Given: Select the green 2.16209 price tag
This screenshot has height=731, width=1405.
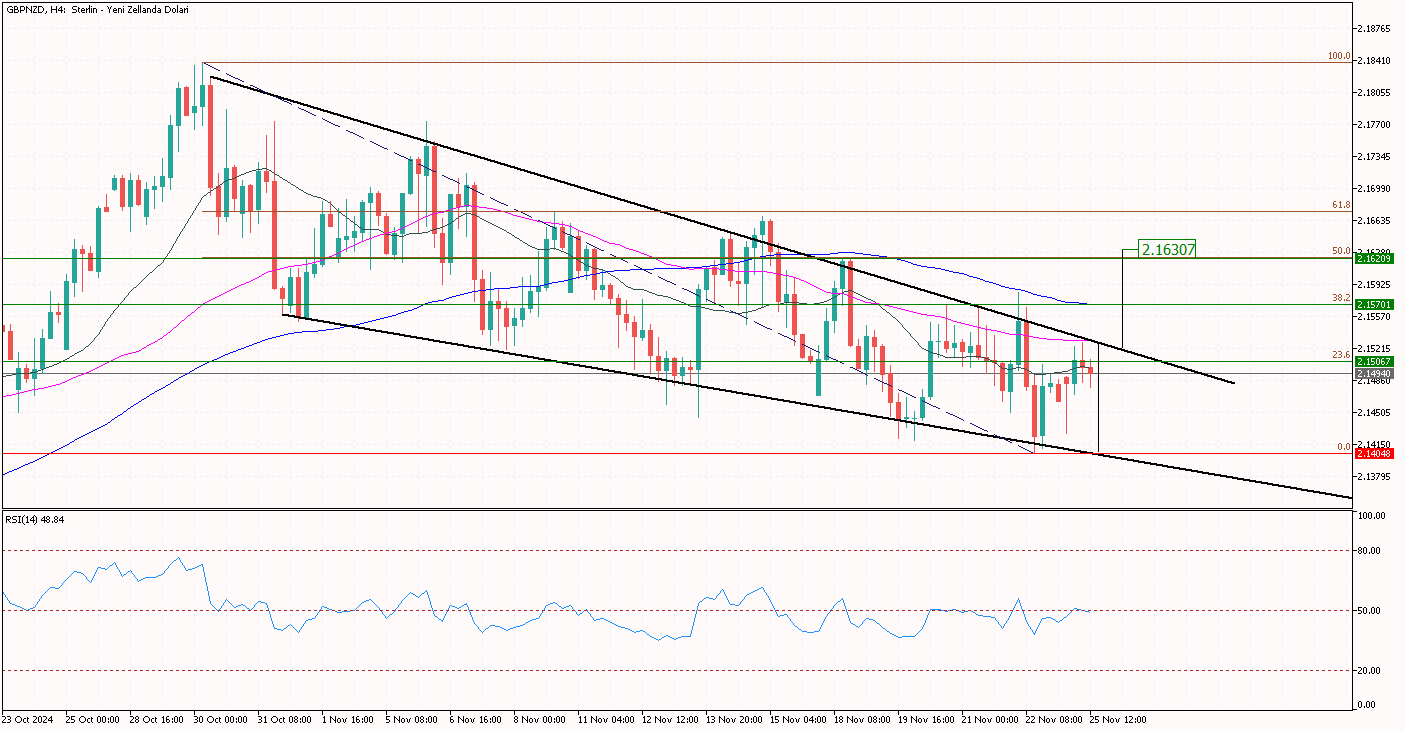Looking at the screenshot, I should (1376, 258).
